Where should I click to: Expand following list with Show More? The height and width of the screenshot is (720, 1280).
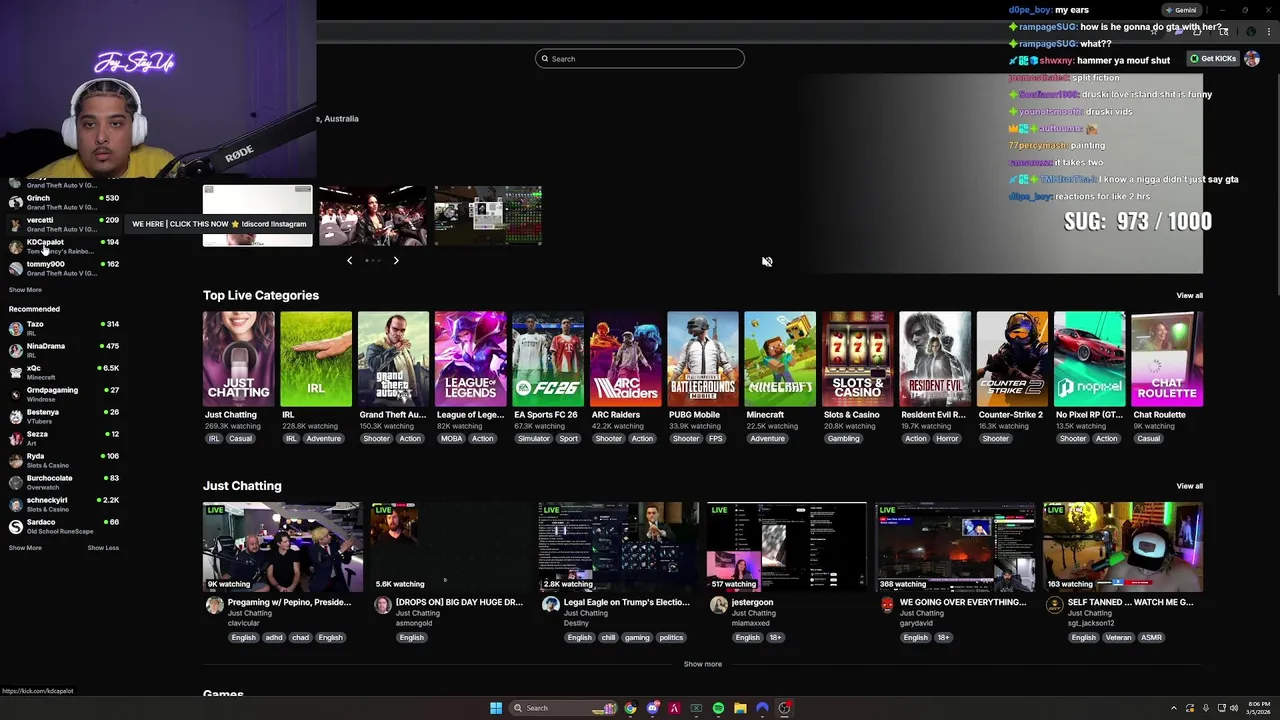pyautogui.click(x=25, y=290)
